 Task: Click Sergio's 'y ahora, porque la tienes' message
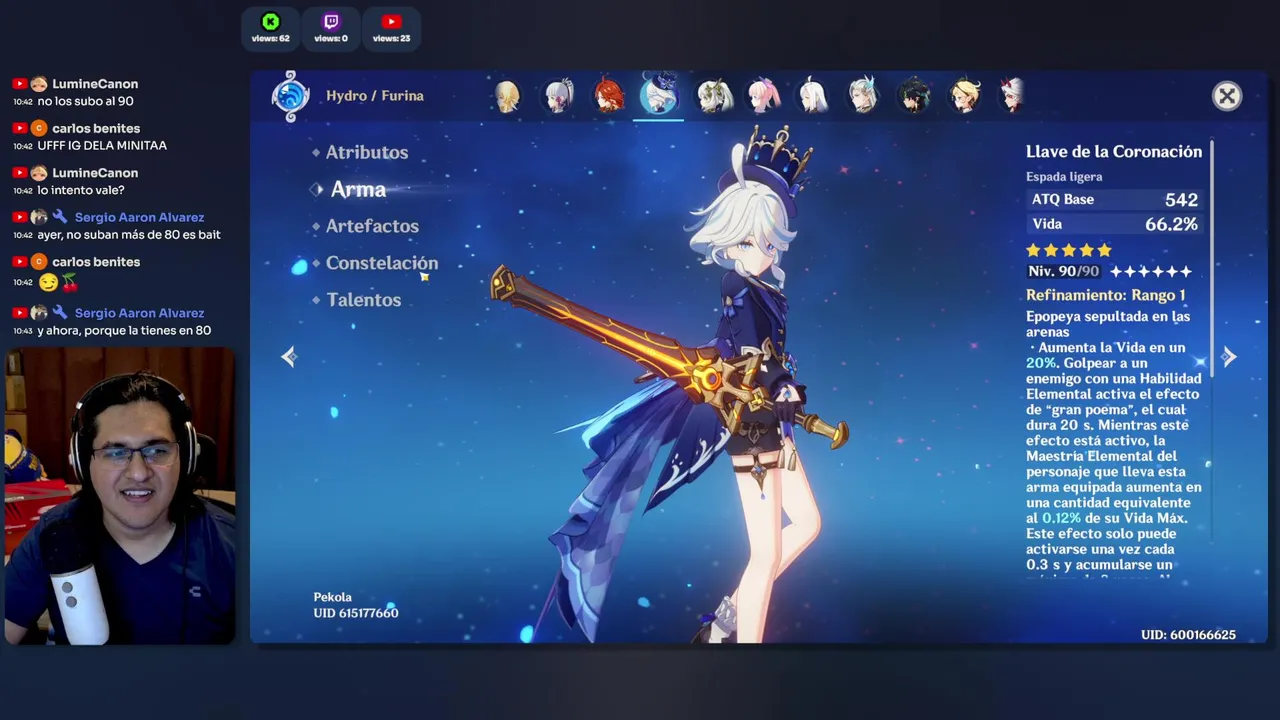click(124, 331)
